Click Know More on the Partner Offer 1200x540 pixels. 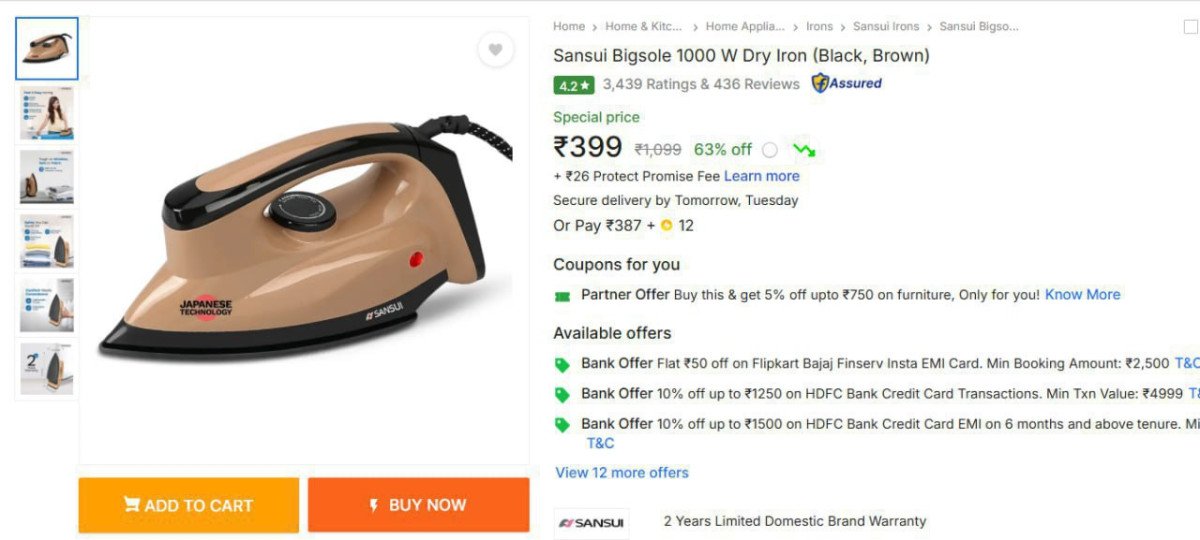pyautogui.click(x=1082, y=295)
